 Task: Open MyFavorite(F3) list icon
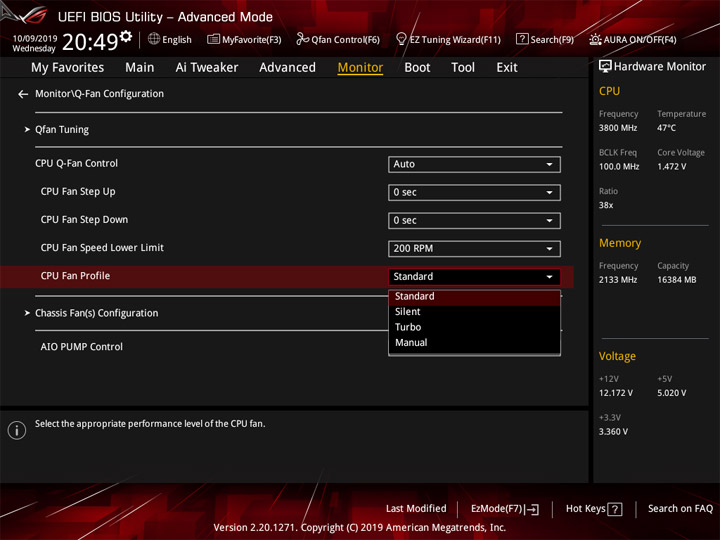[213, 39]
